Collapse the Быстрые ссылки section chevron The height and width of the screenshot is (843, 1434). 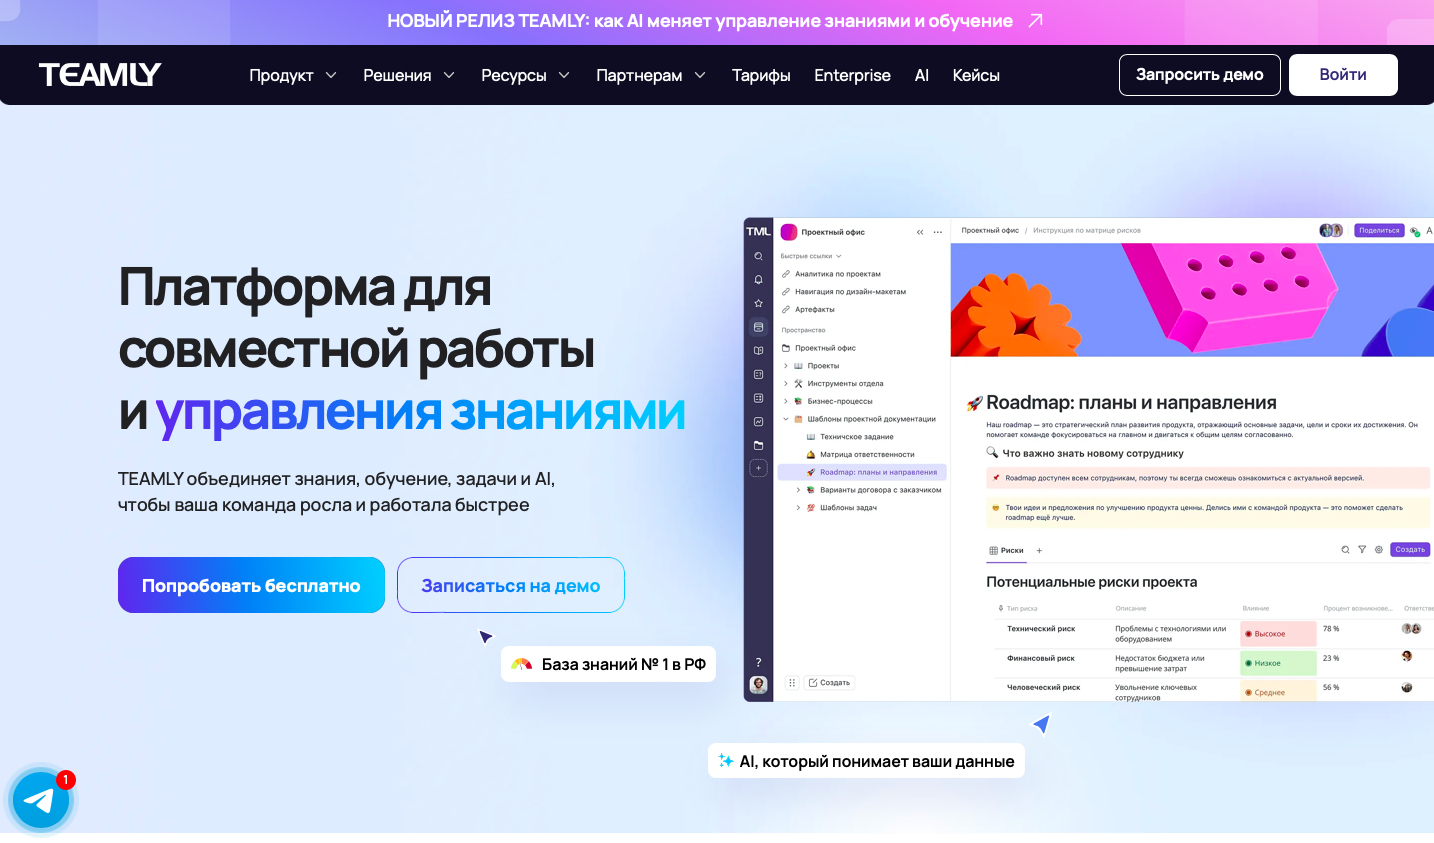[838, 255]
